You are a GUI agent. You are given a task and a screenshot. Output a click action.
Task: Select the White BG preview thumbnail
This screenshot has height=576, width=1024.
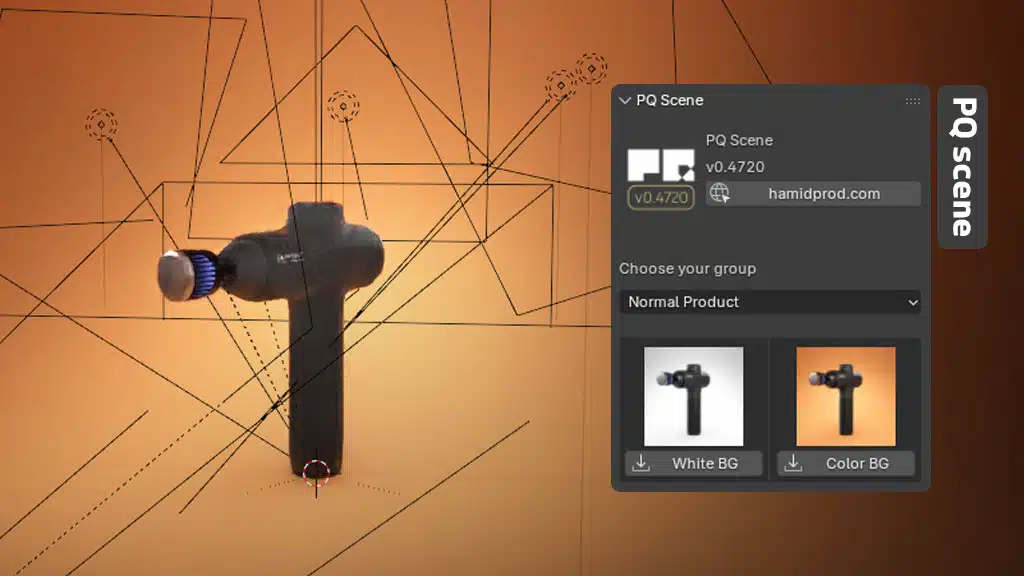pyautogui.click(x=693, y=396)
